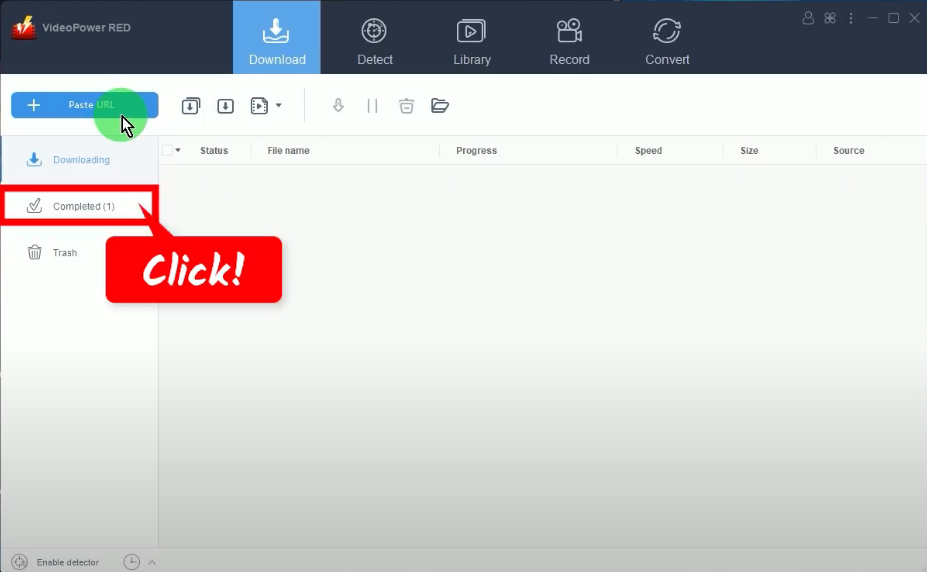This screenshot has height=572, width=927.
Task: Open the dropdown arrow beside select-all checkbox
Action: point(178,151)
